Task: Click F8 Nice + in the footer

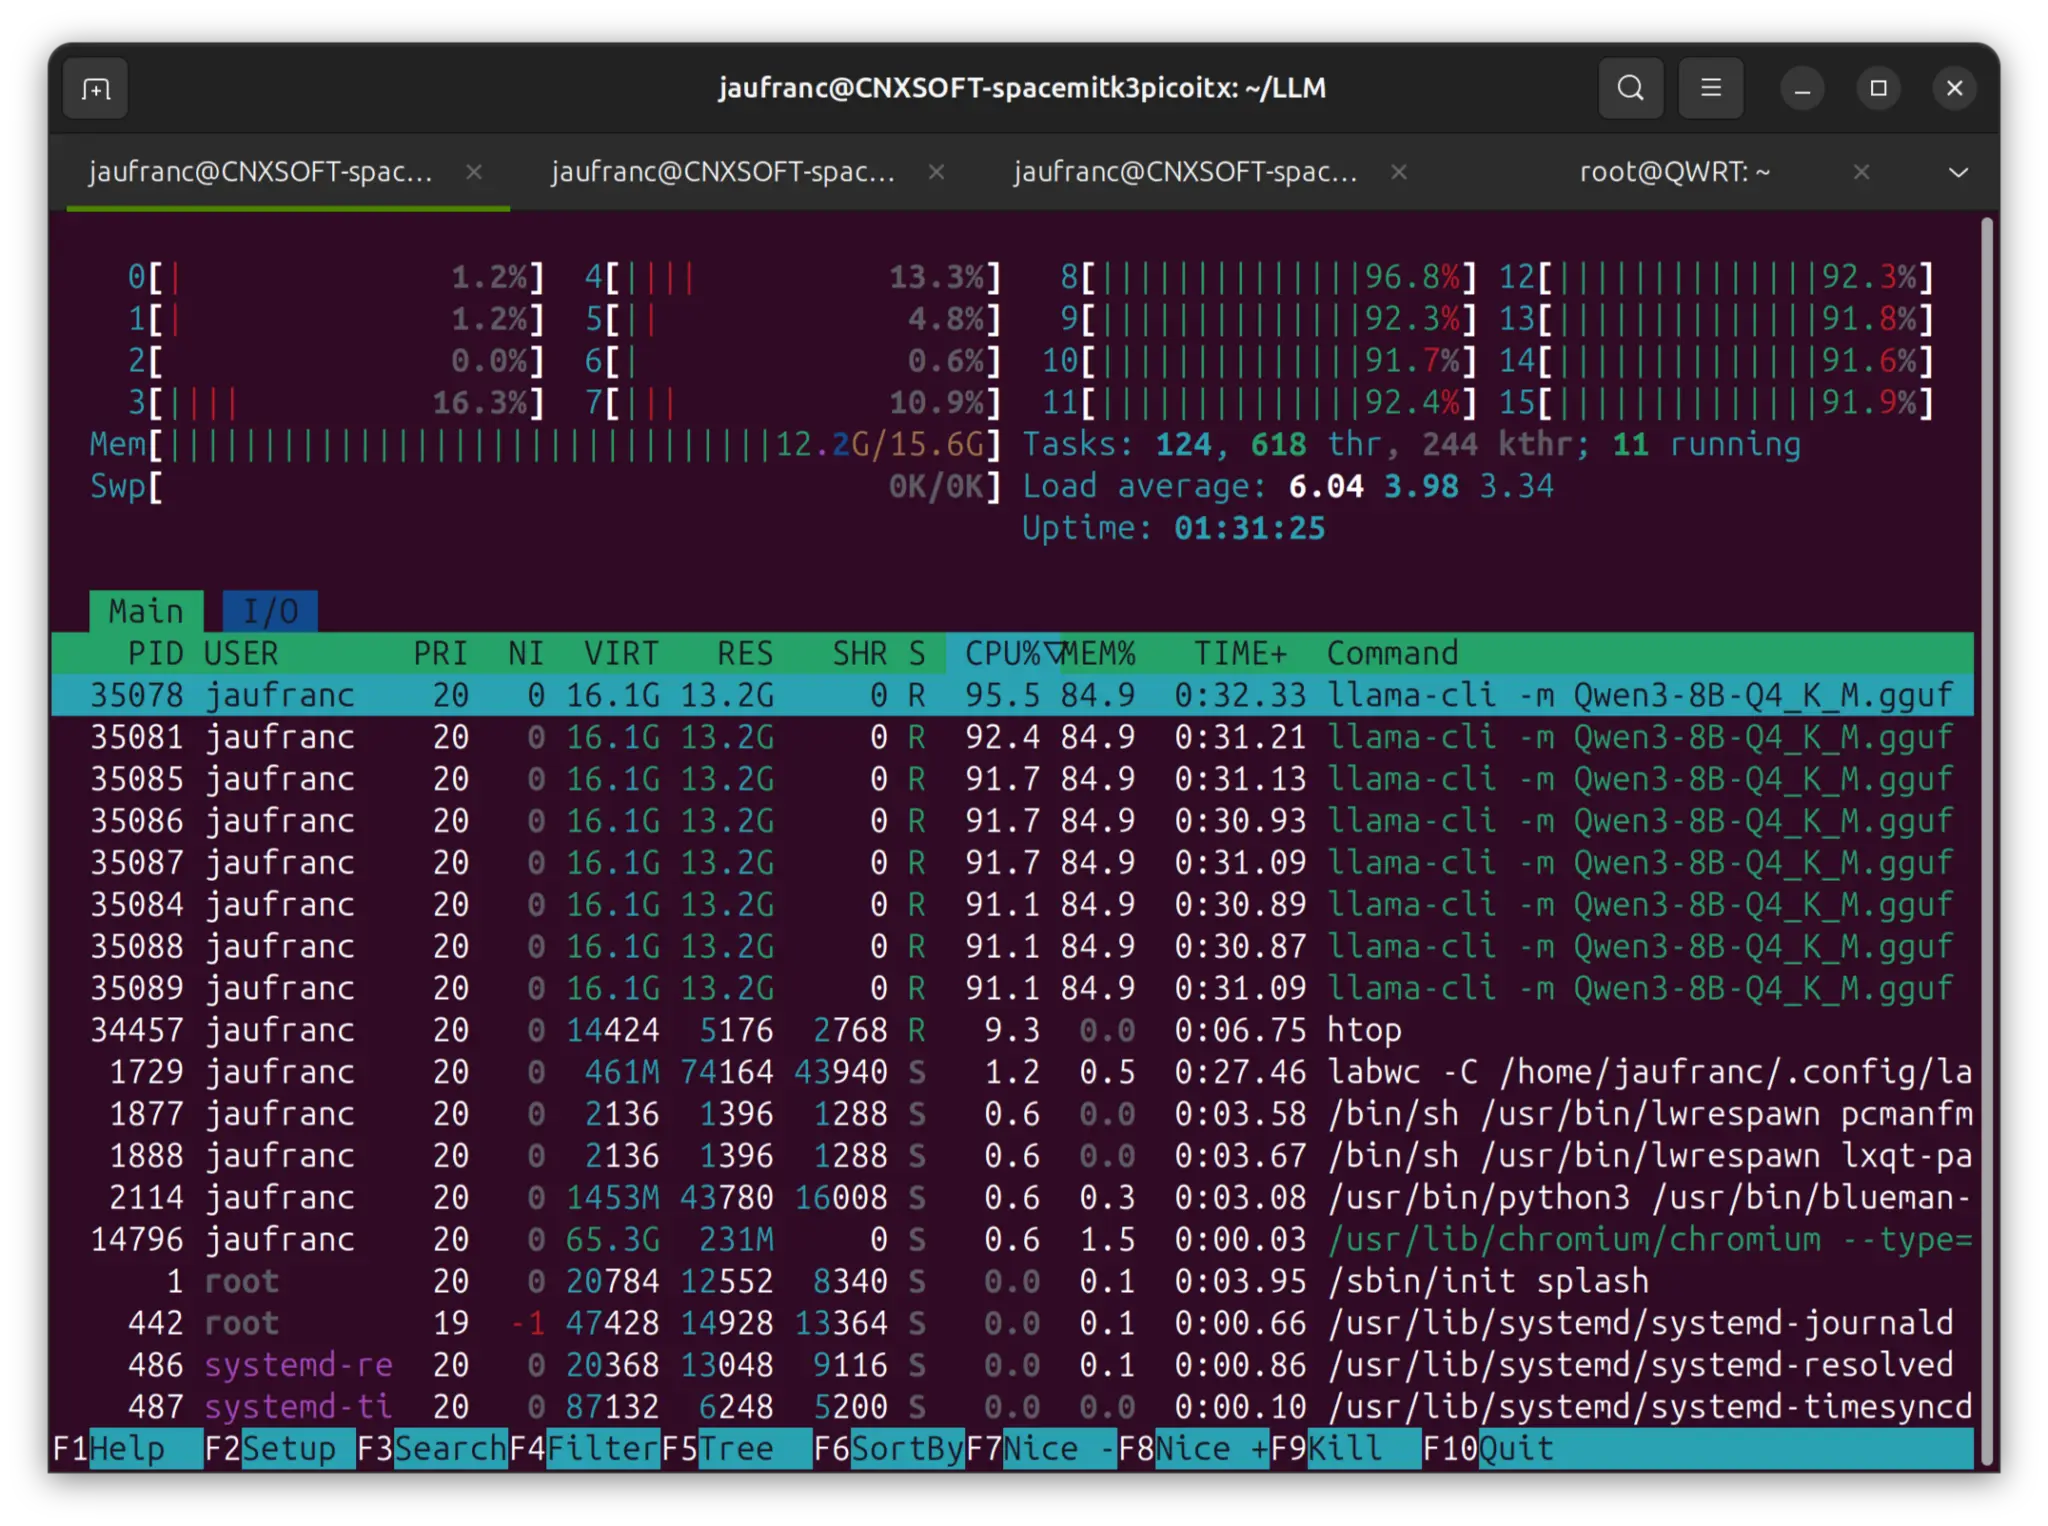Action: coord(1194,1448)
